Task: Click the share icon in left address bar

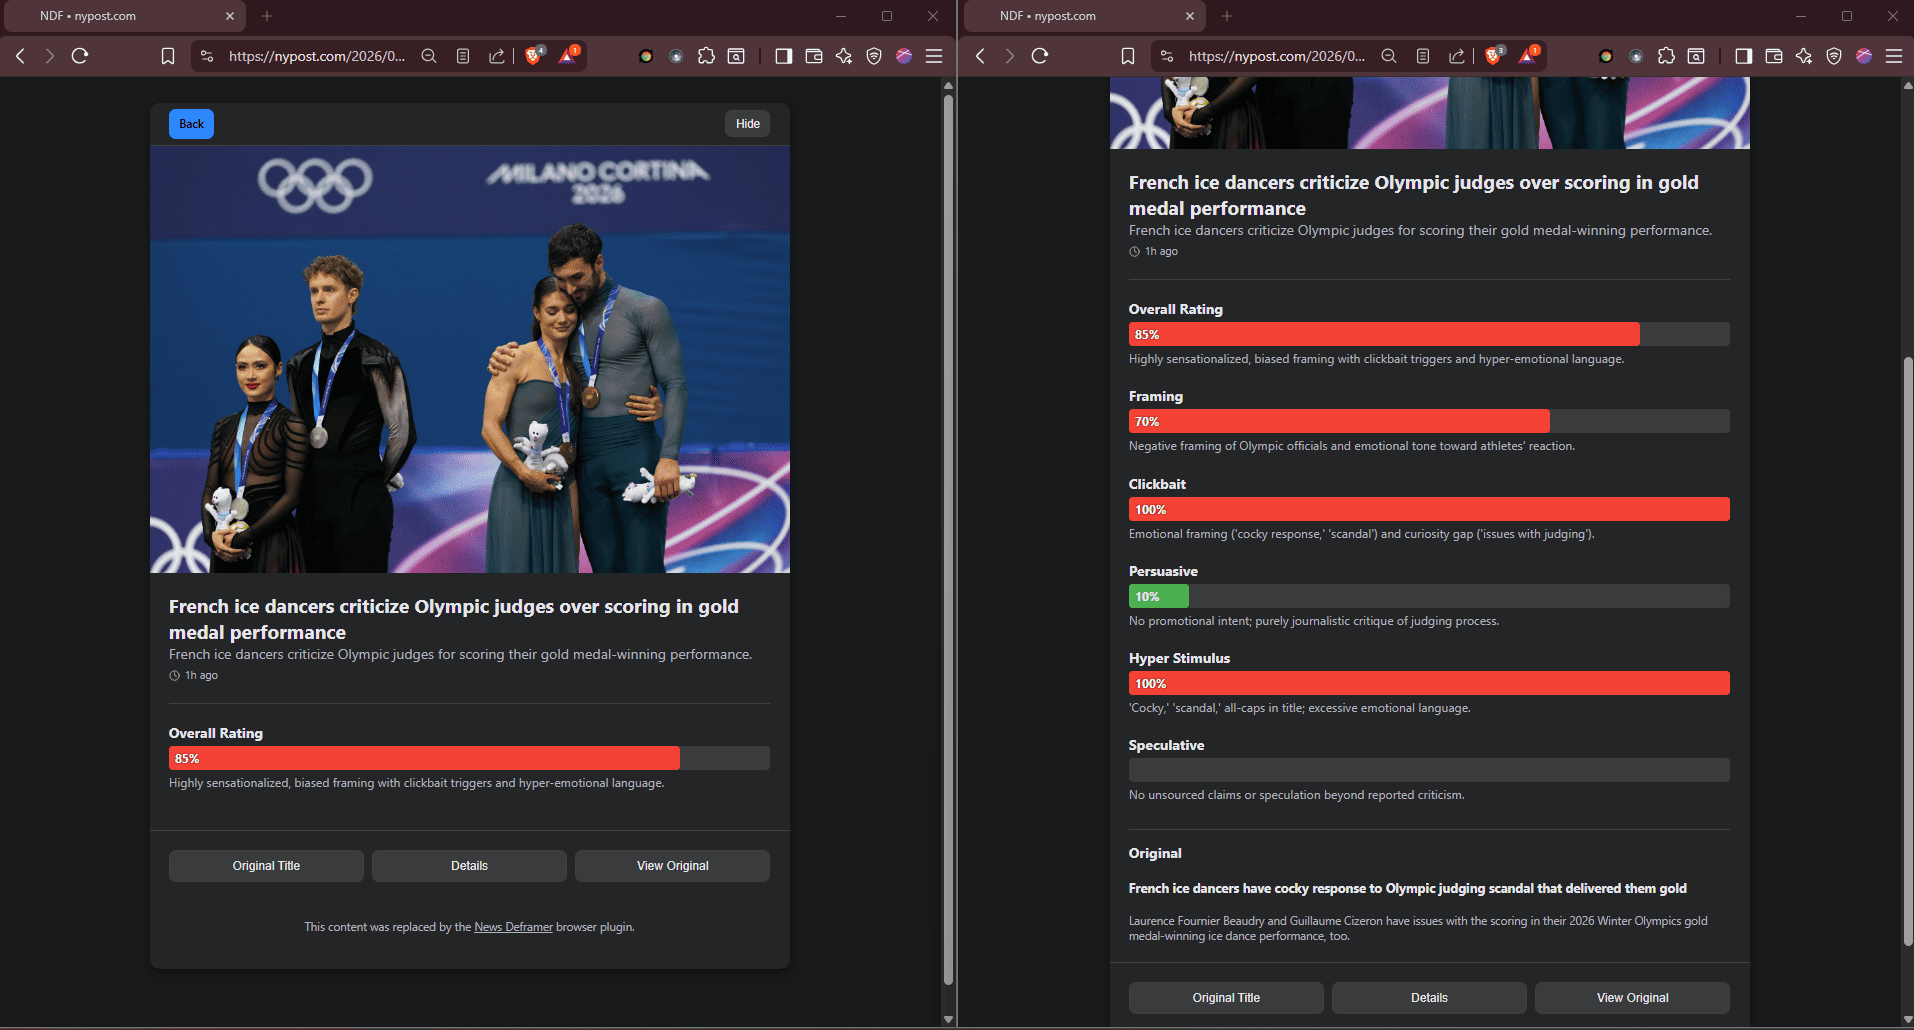Action: (496, 56)
